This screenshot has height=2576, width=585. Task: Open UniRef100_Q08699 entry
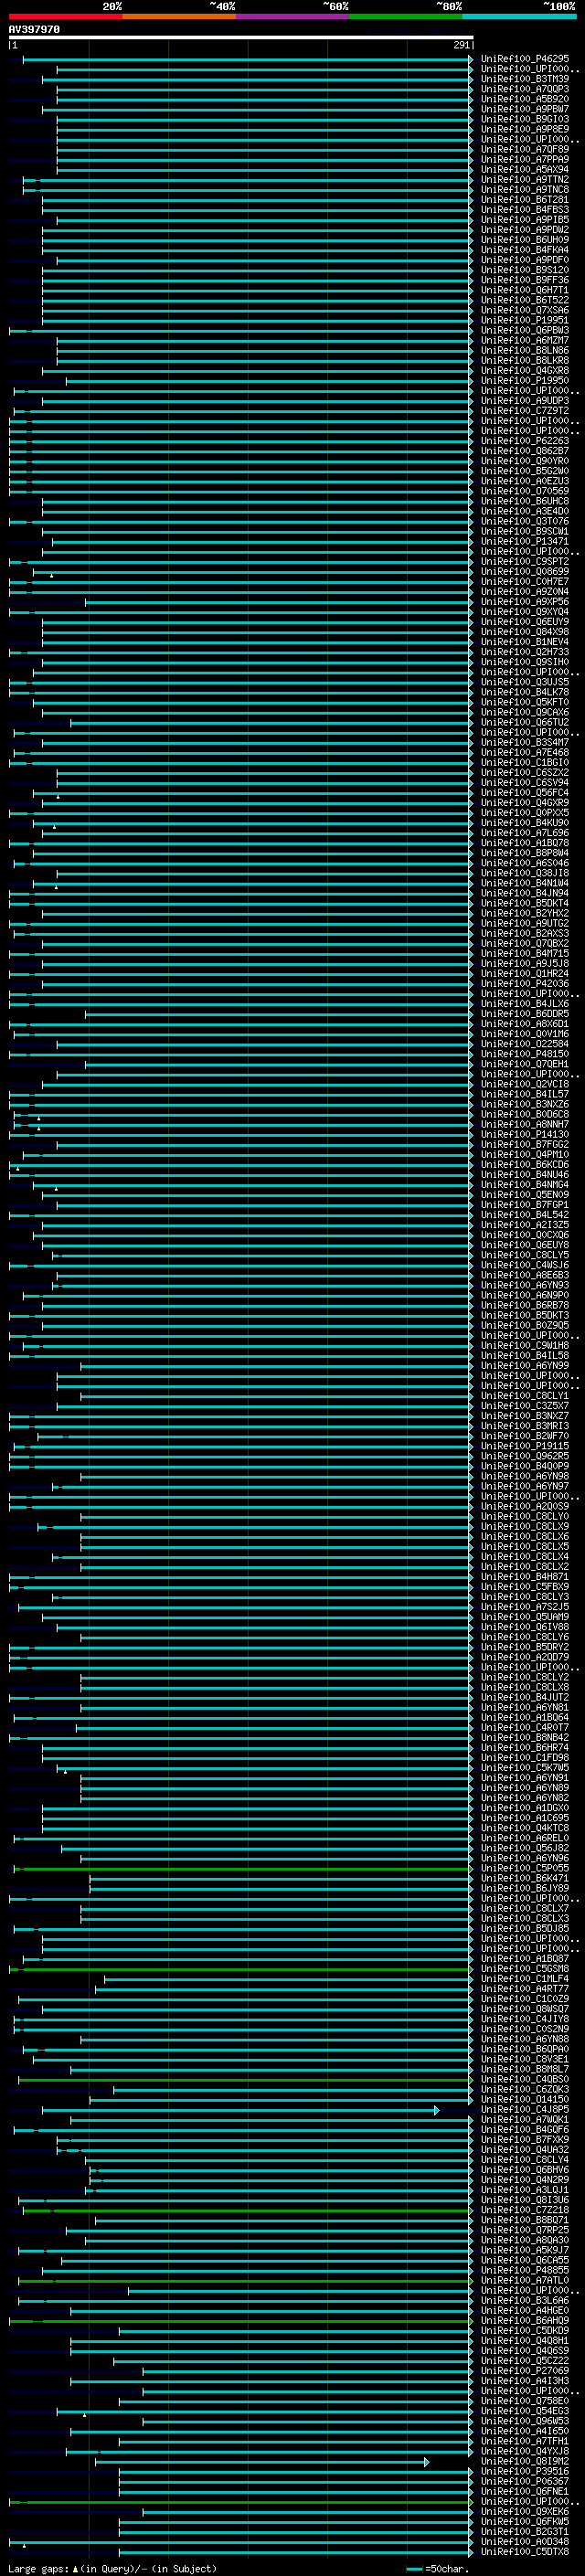coord(524,571)
